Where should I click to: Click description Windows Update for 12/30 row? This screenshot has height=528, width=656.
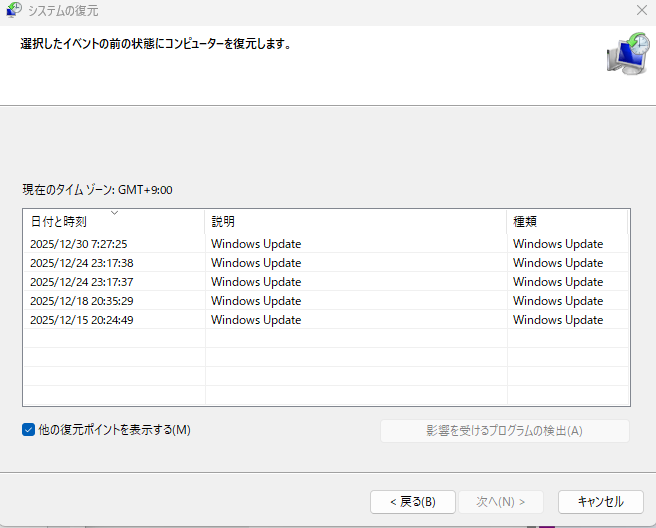coord(256,244)
